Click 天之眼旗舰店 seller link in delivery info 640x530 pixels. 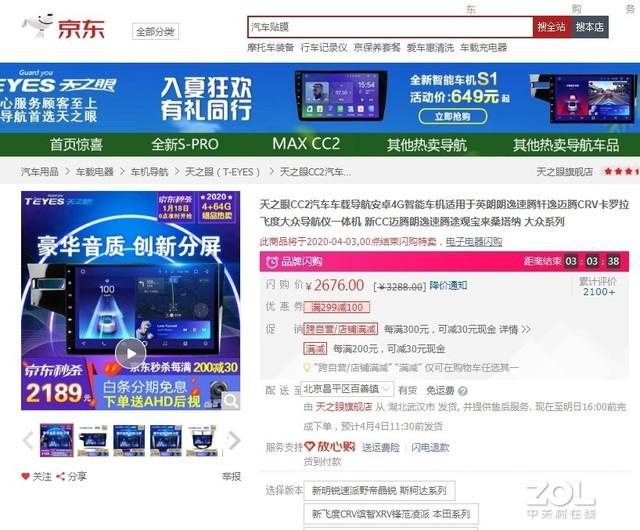344,407
